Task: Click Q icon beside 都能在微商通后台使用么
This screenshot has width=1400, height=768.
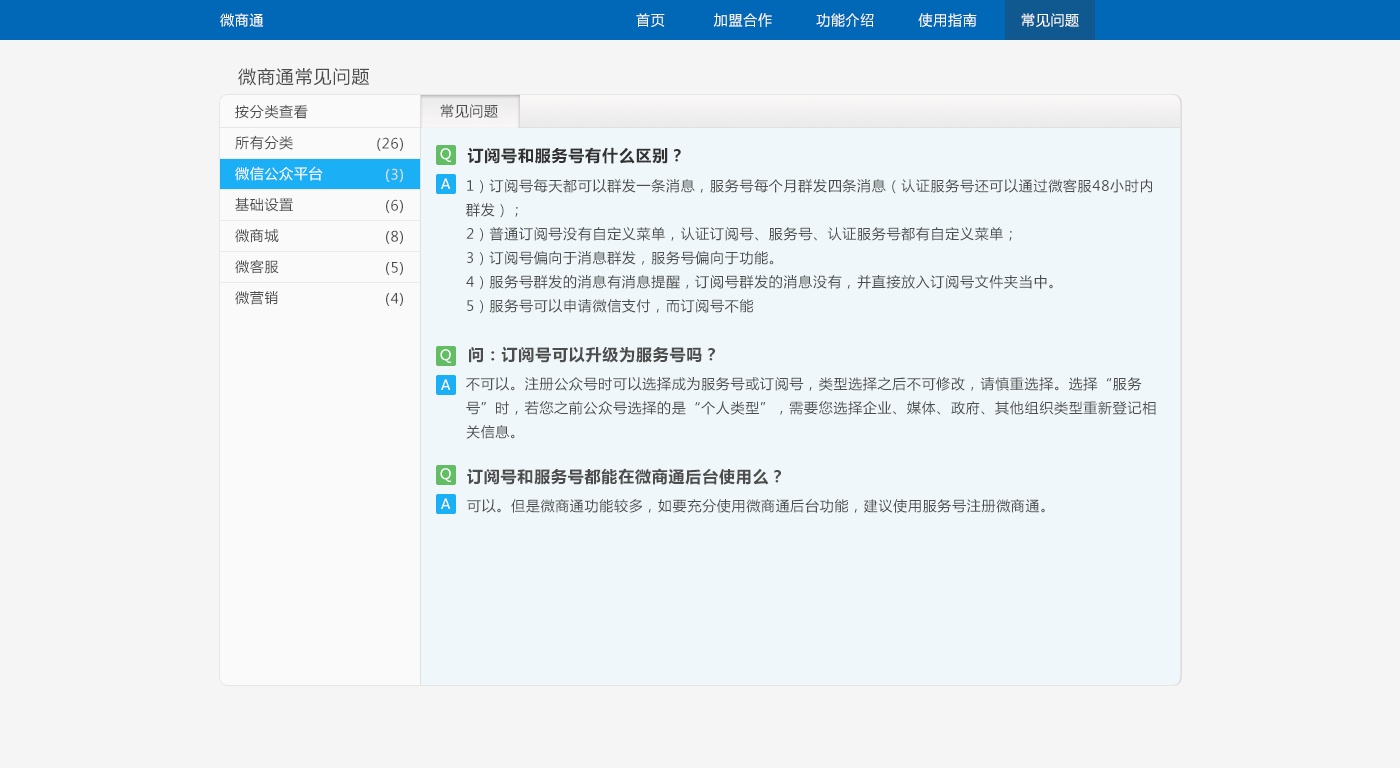Action: coord(446,475)
